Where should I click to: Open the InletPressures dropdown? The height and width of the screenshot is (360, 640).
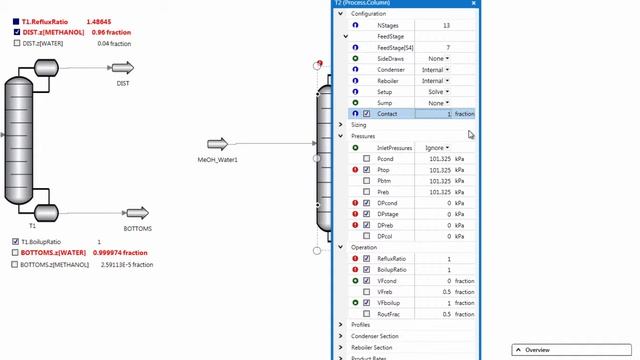pos(437,147)
